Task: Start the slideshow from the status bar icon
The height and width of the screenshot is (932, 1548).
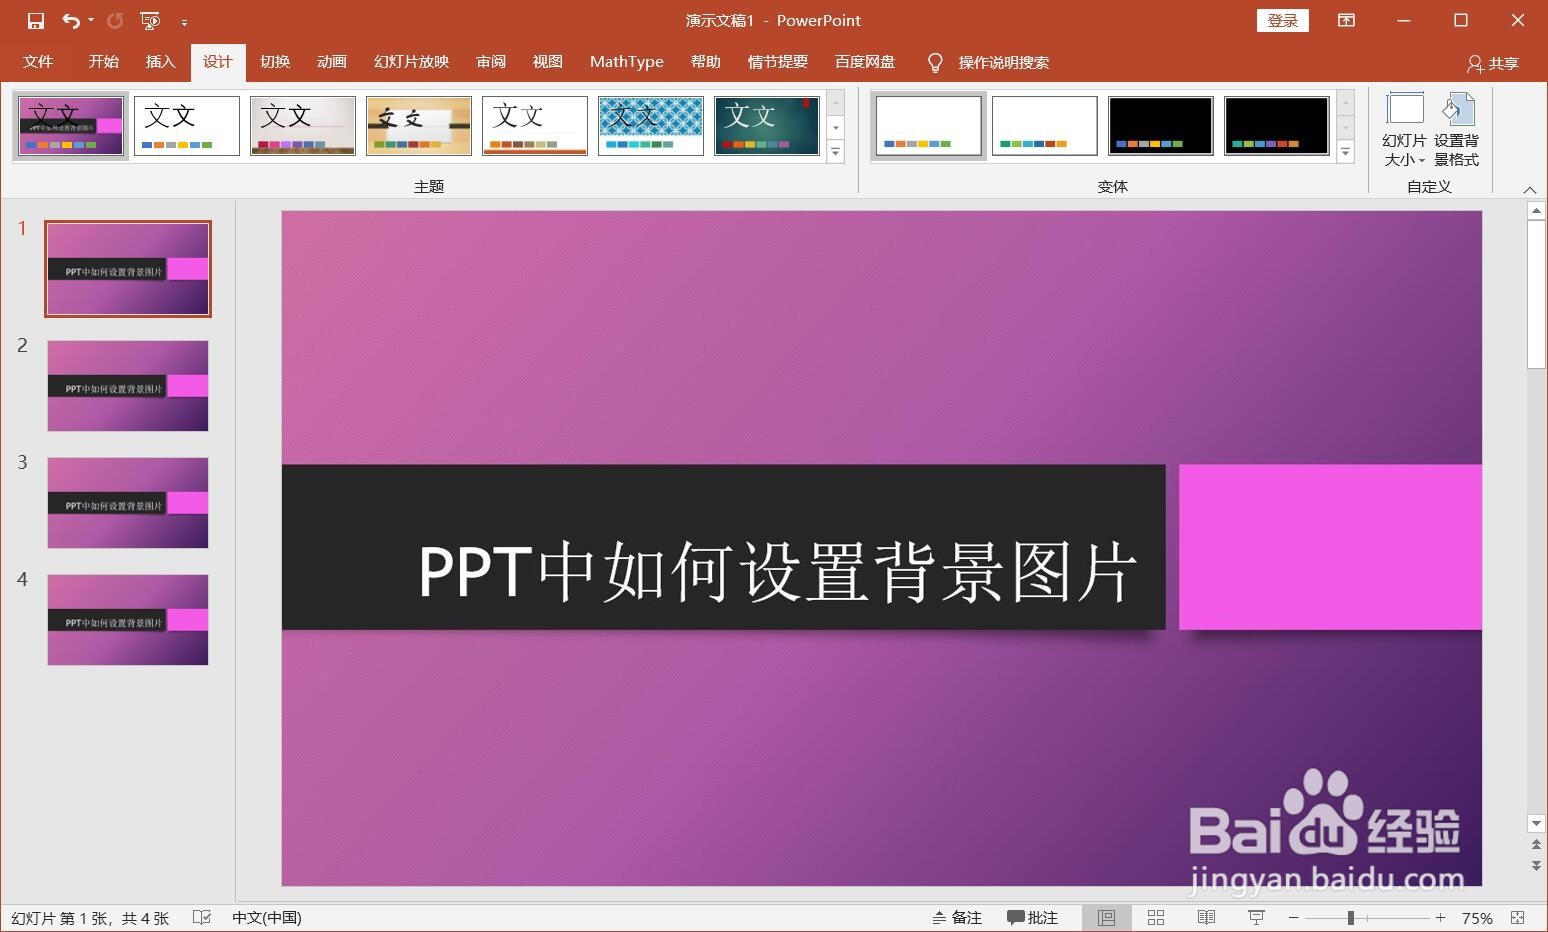Action: (1255, 917)
